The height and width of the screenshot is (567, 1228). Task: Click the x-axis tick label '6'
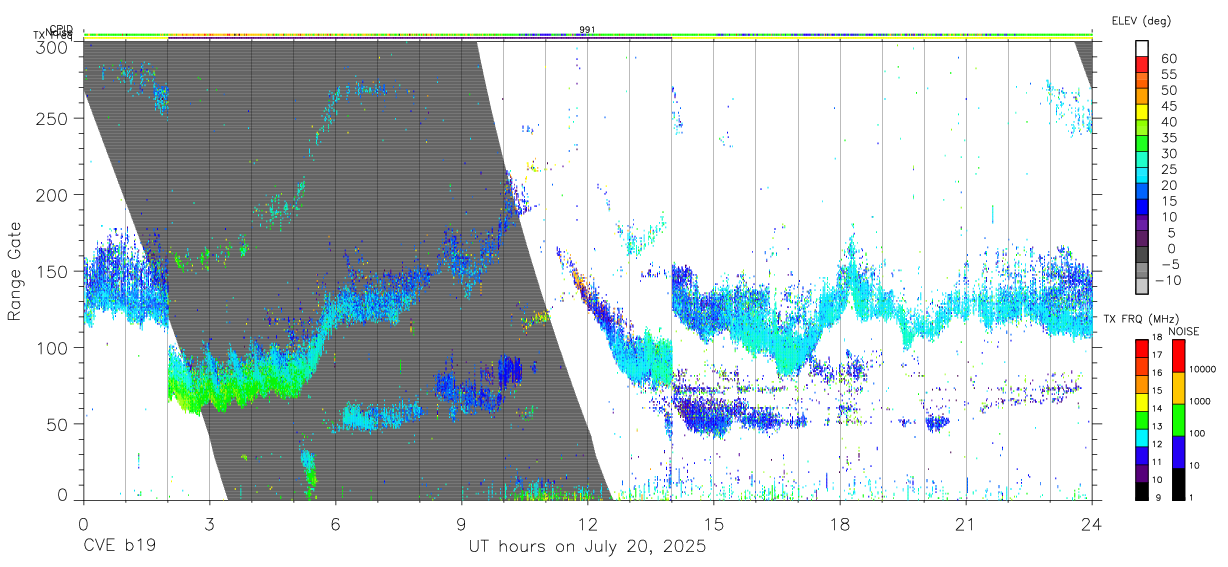click(x=335, y=525)
